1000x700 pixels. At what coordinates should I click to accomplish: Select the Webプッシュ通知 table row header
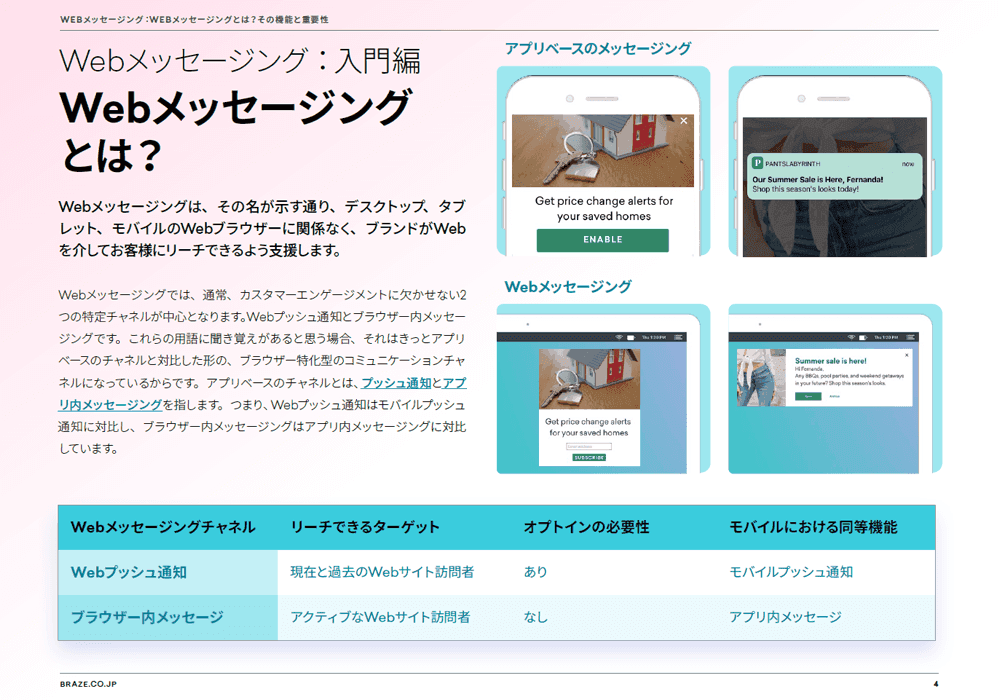pyautogui.click(x=128, y=572)
